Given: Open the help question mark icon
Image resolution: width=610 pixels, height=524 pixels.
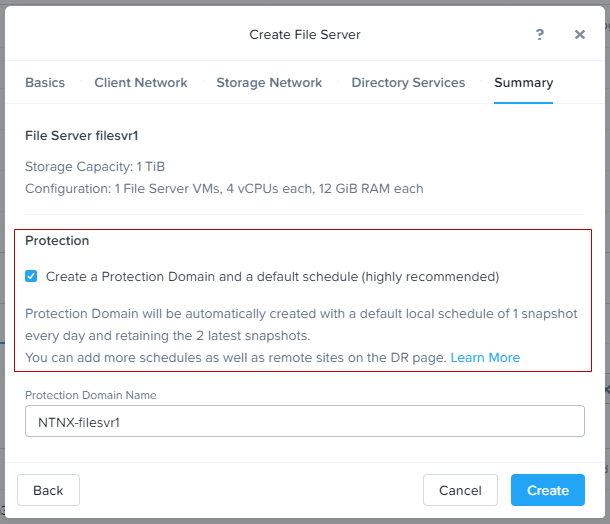Looking at the screenshot, I should (x=540, y=34).
